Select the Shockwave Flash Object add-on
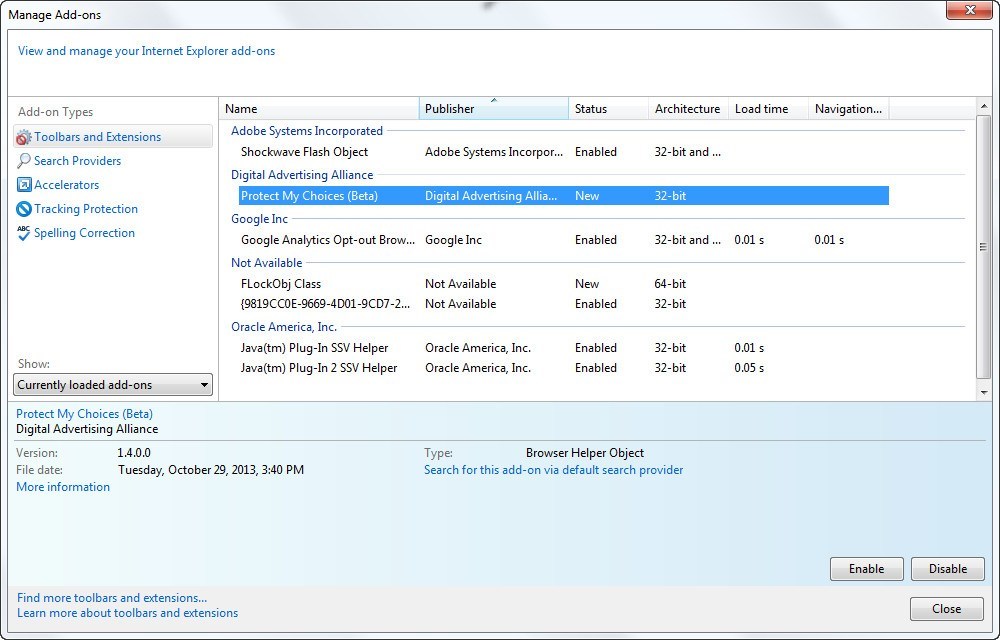This screenshot has height=640, width=1000. point(304,152)
